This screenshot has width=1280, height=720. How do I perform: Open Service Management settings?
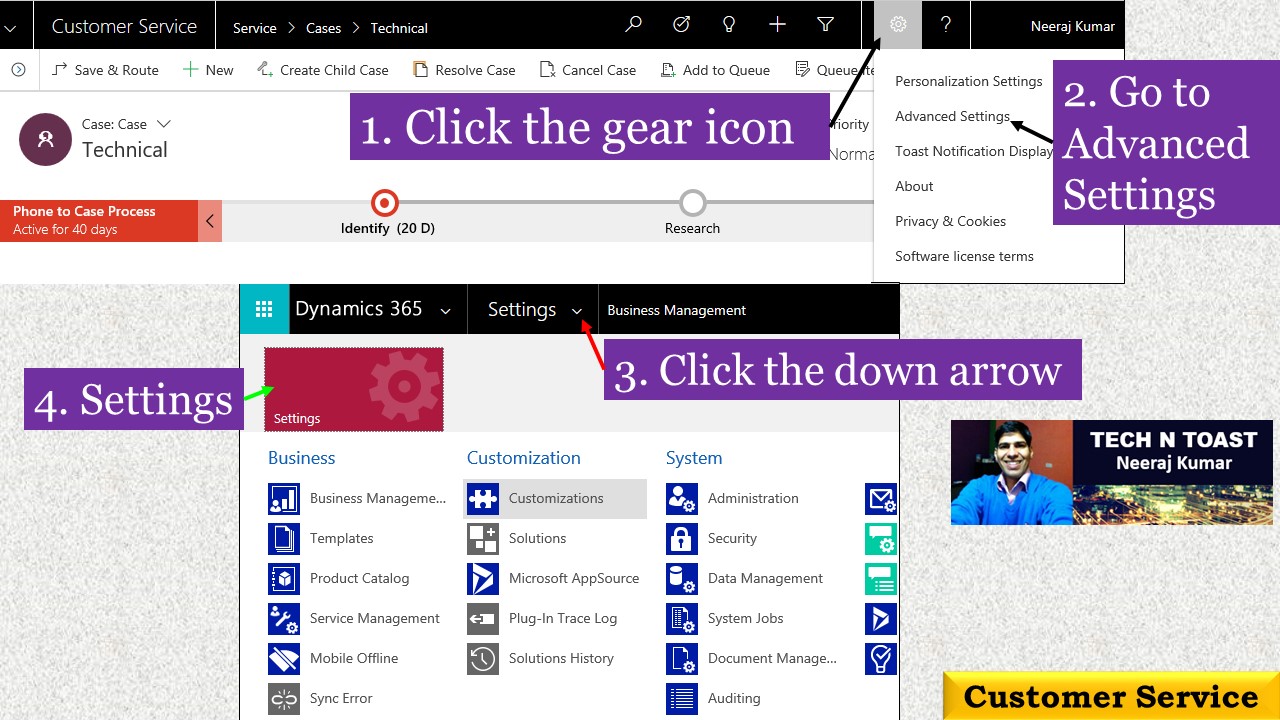(x=354, y=618)
